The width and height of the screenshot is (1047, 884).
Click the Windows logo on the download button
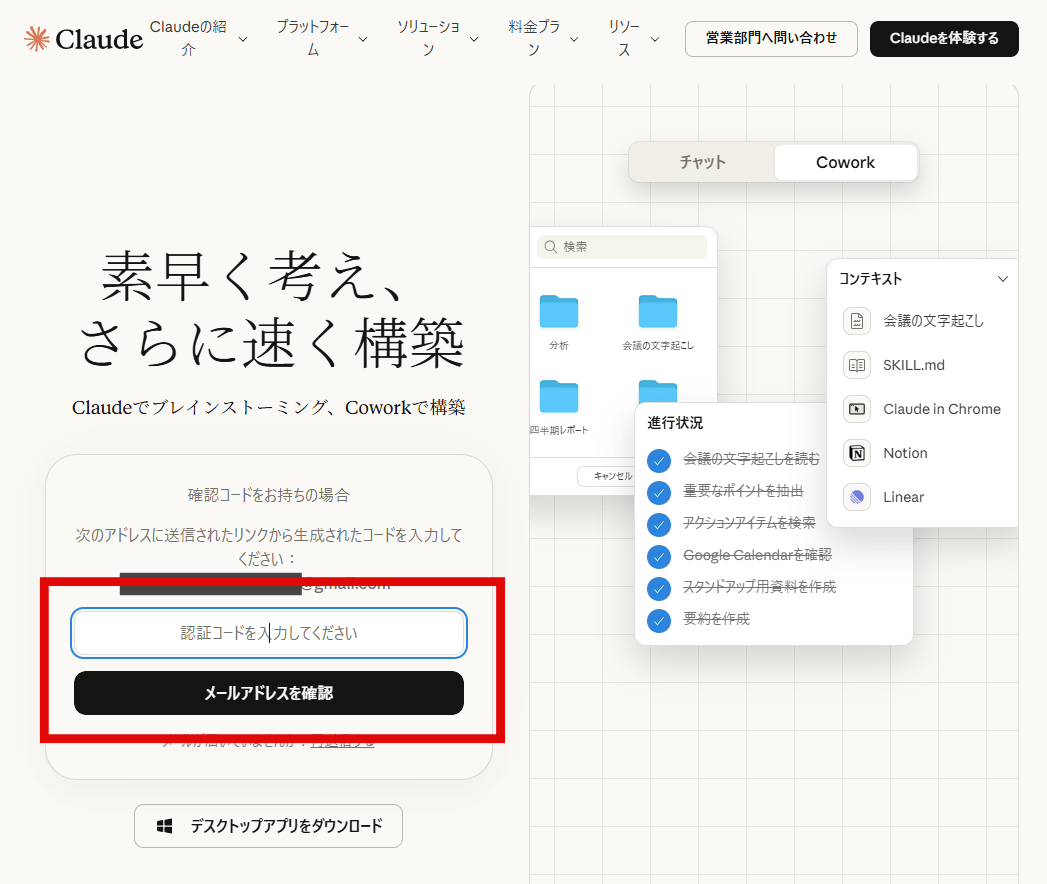(163, 825)
